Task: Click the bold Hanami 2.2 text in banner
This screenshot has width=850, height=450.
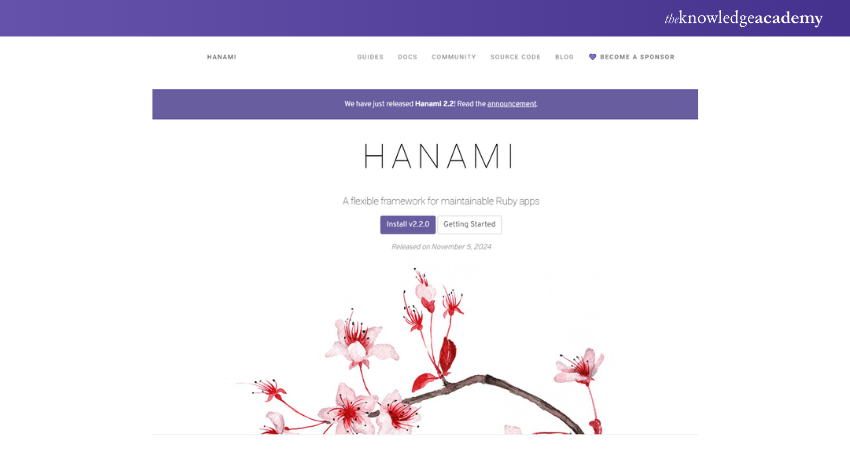Action: point(435,104)
